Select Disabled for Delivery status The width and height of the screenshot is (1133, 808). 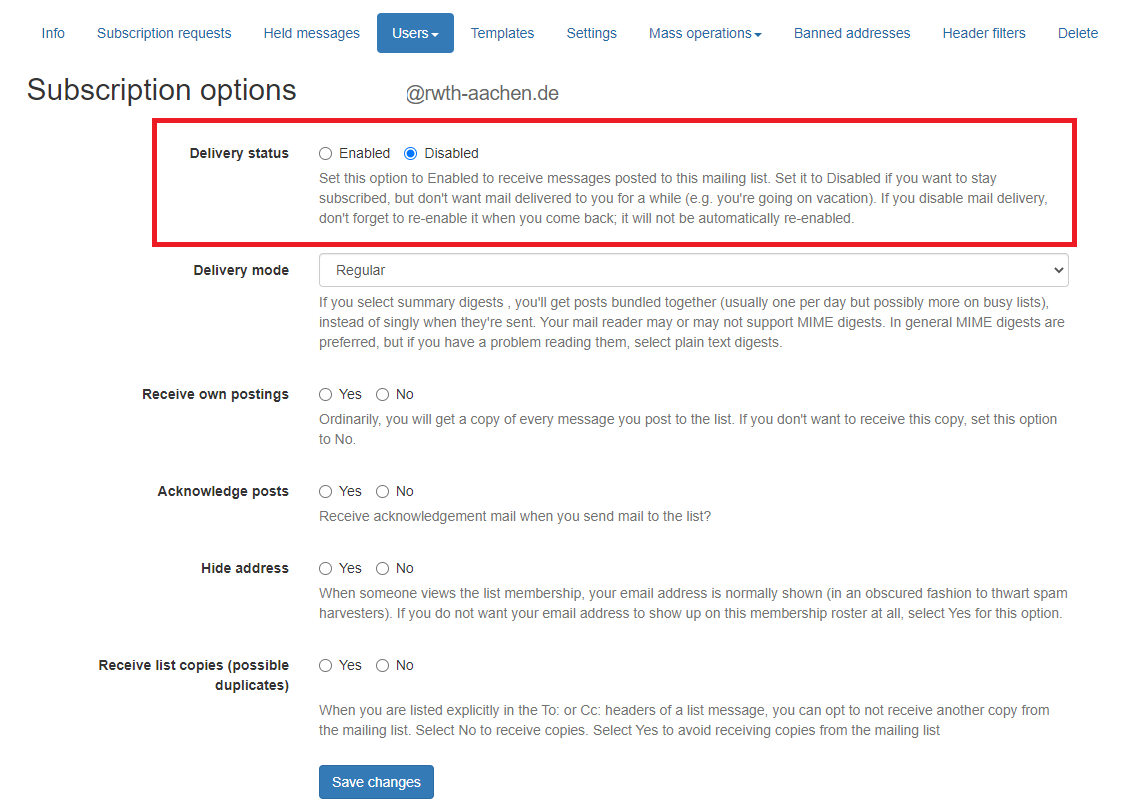pos(411,154)
